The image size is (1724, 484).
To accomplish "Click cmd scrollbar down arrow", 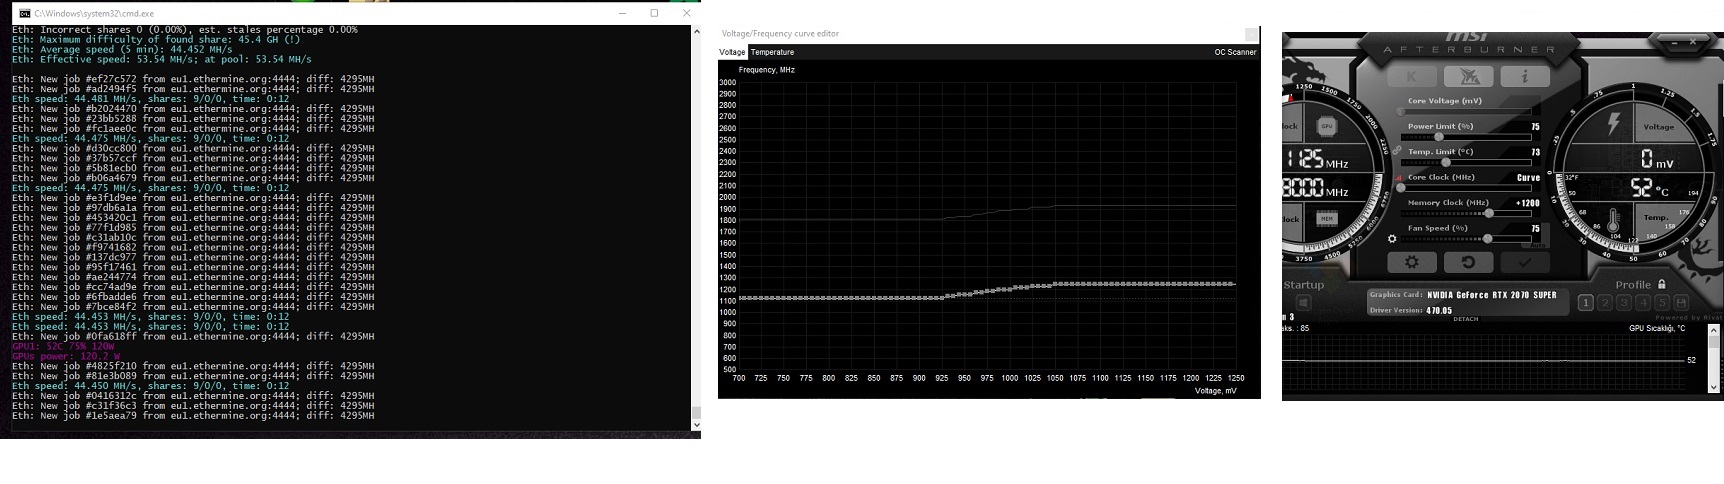I will pos(696,425).
